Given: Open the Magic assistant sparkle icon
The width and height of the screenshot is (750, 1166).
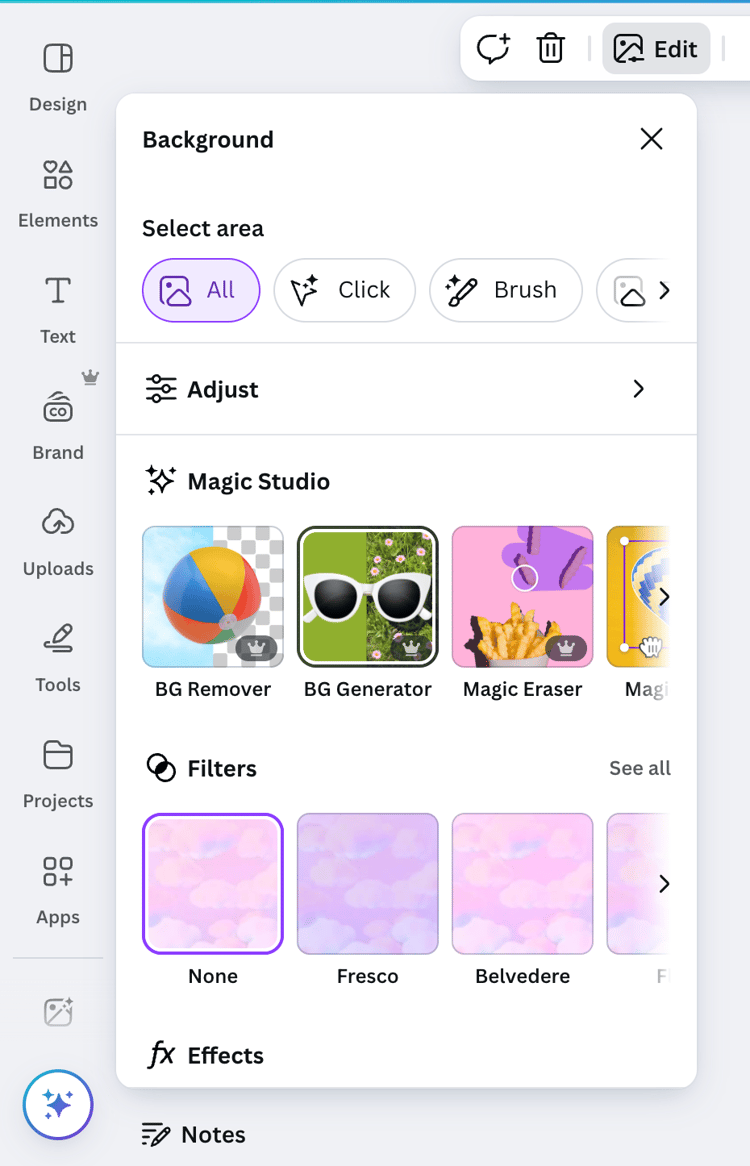Looking at the screenshot, I should (x=57, y=1104).
